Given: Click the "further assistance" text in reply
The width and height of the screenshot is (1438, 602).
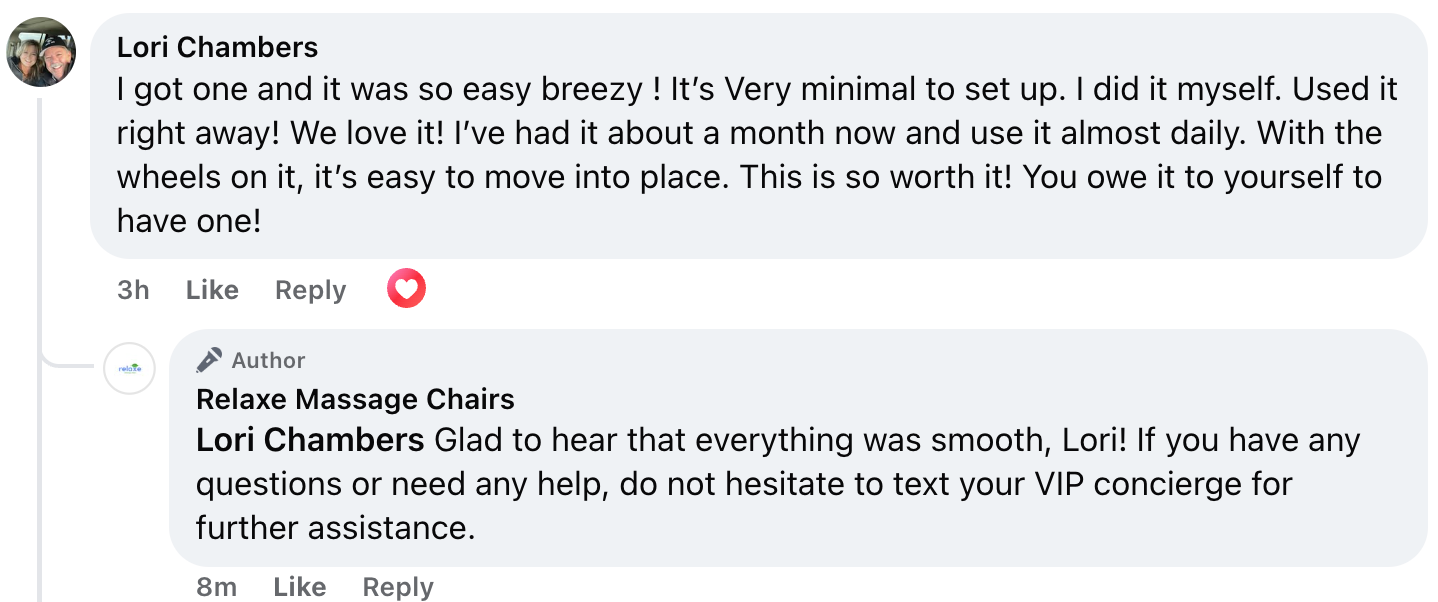Looking at the screenshot, I should (x=334, y=528).
